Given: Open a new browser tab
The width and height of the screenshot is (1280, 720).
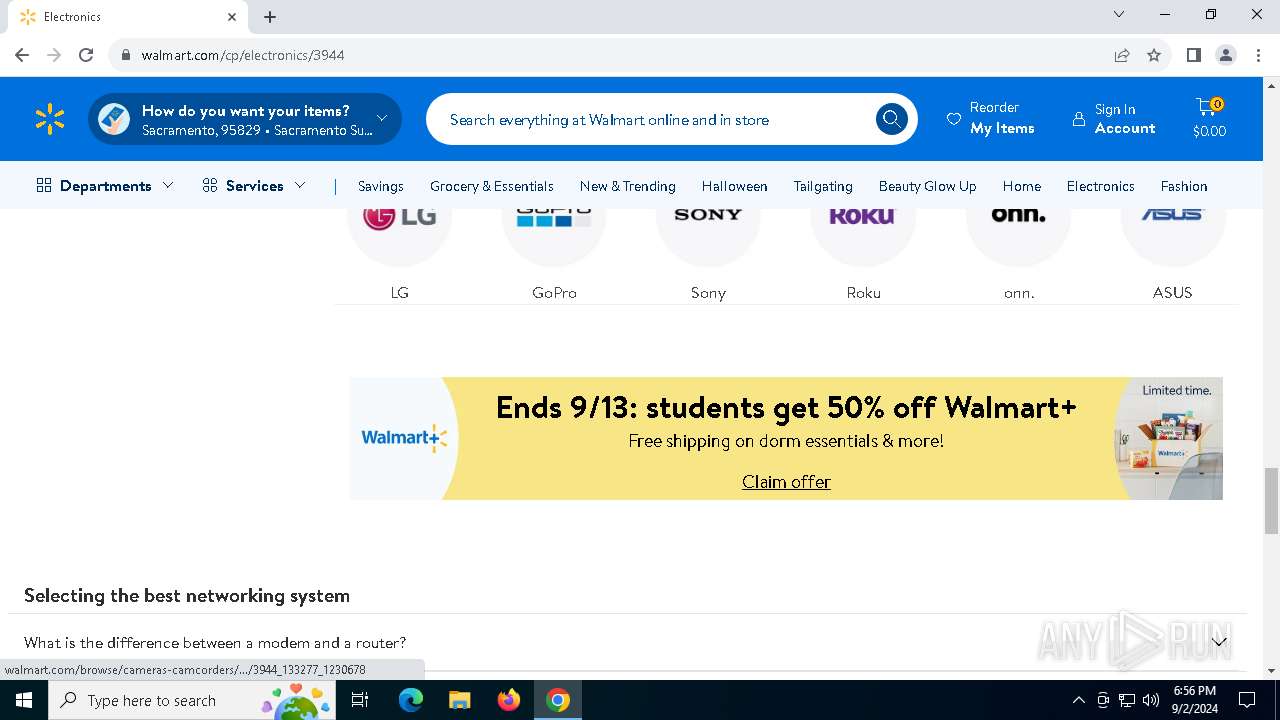Looking at the screenshot, I should tap(270, 17).
